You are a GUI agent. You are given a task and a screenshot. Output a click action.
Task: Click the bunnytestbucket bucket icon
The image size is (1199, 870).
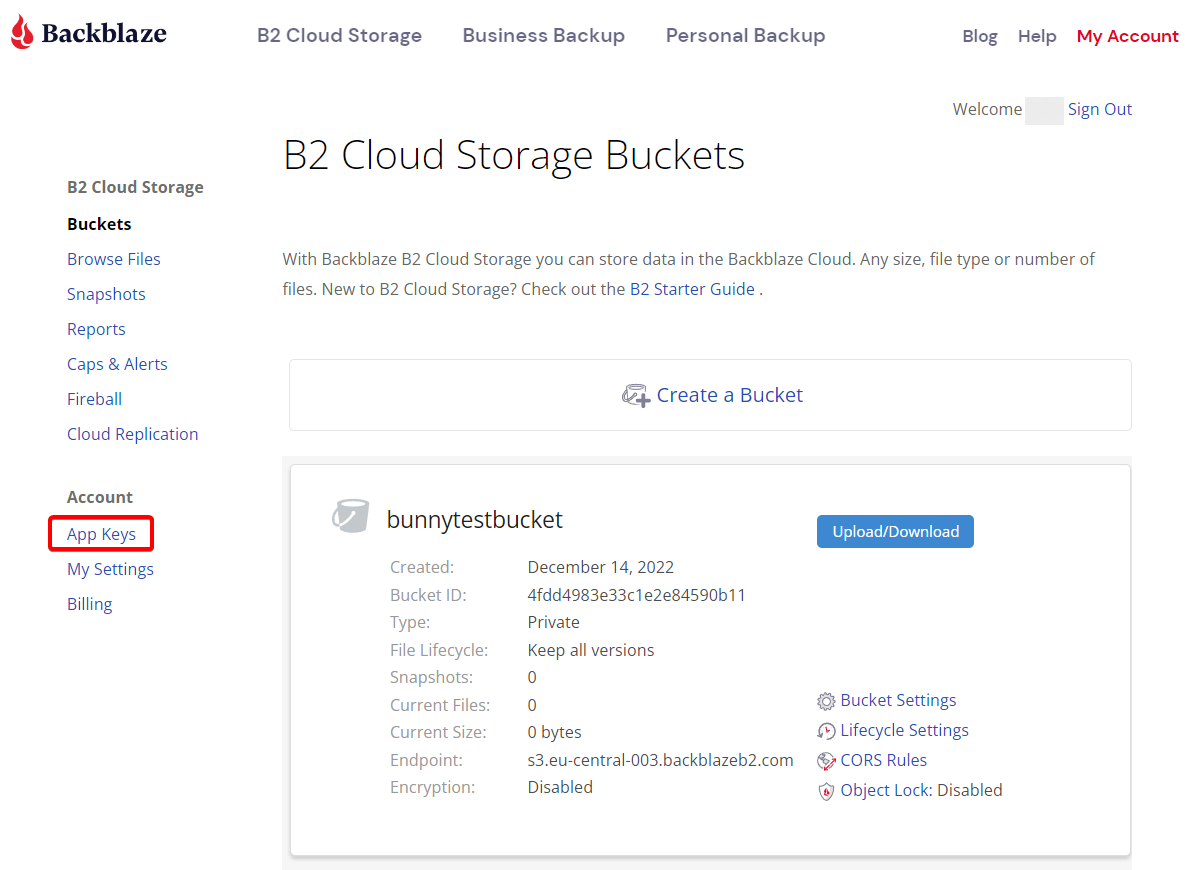coord(351,515)
